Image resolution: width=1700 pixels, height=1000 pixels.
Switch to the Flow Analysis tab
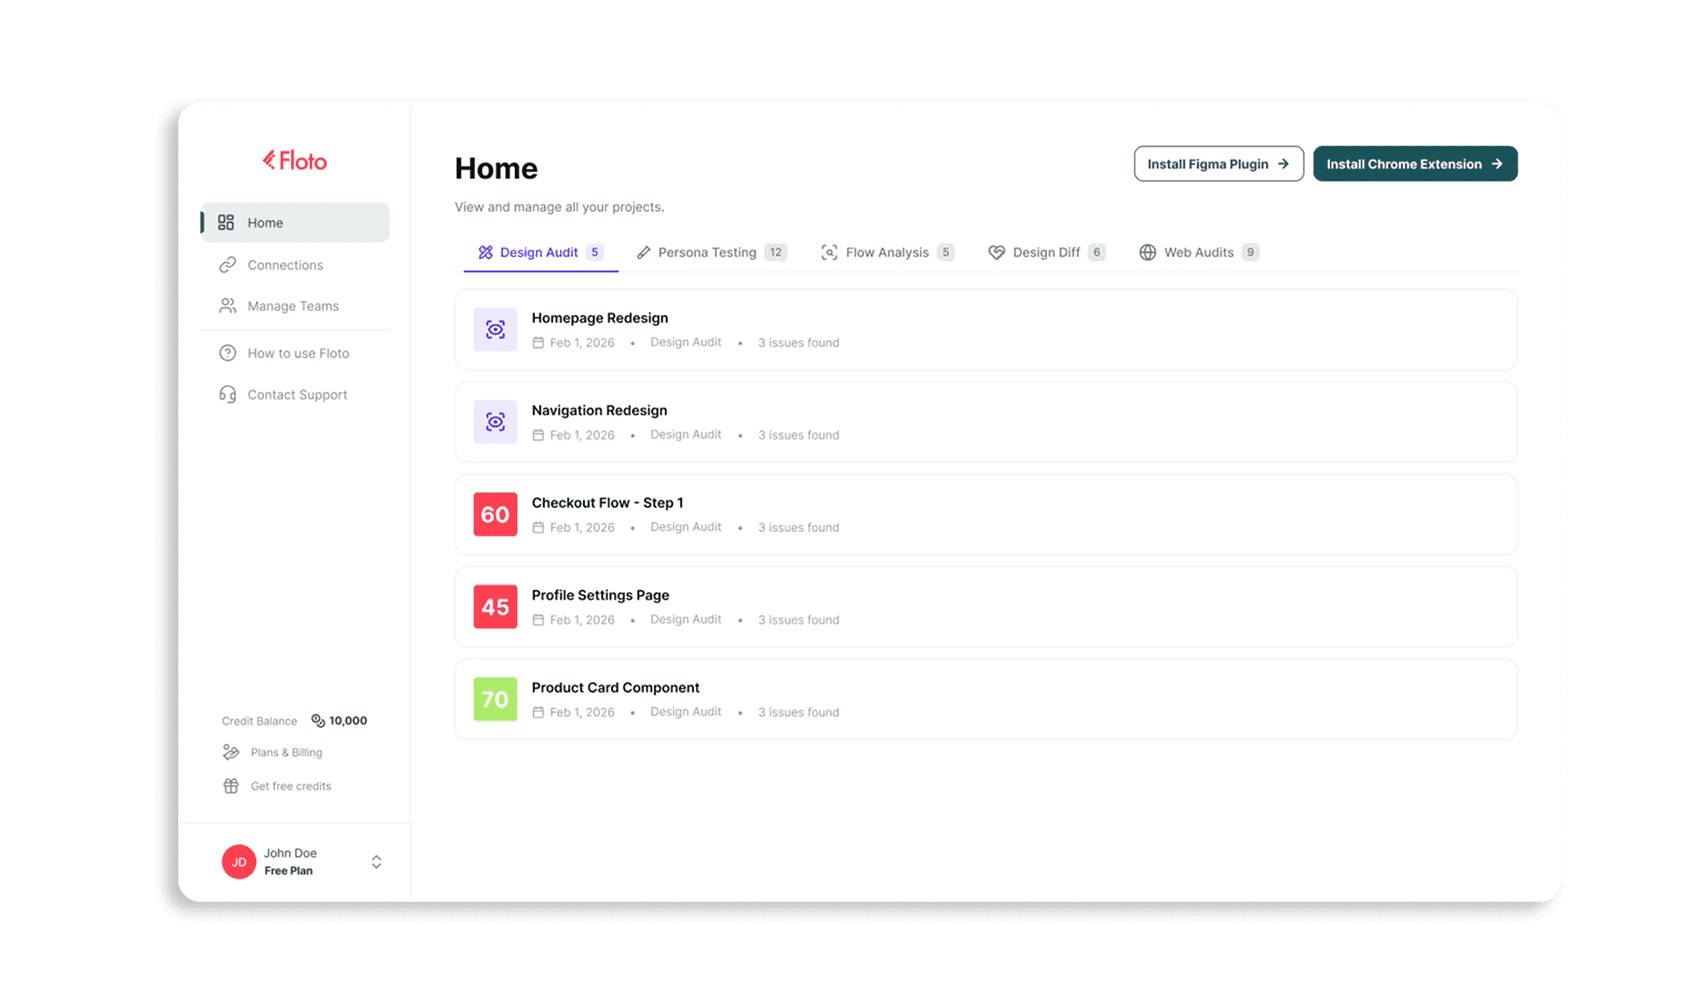pyautogui.click(x=888, y=252)
